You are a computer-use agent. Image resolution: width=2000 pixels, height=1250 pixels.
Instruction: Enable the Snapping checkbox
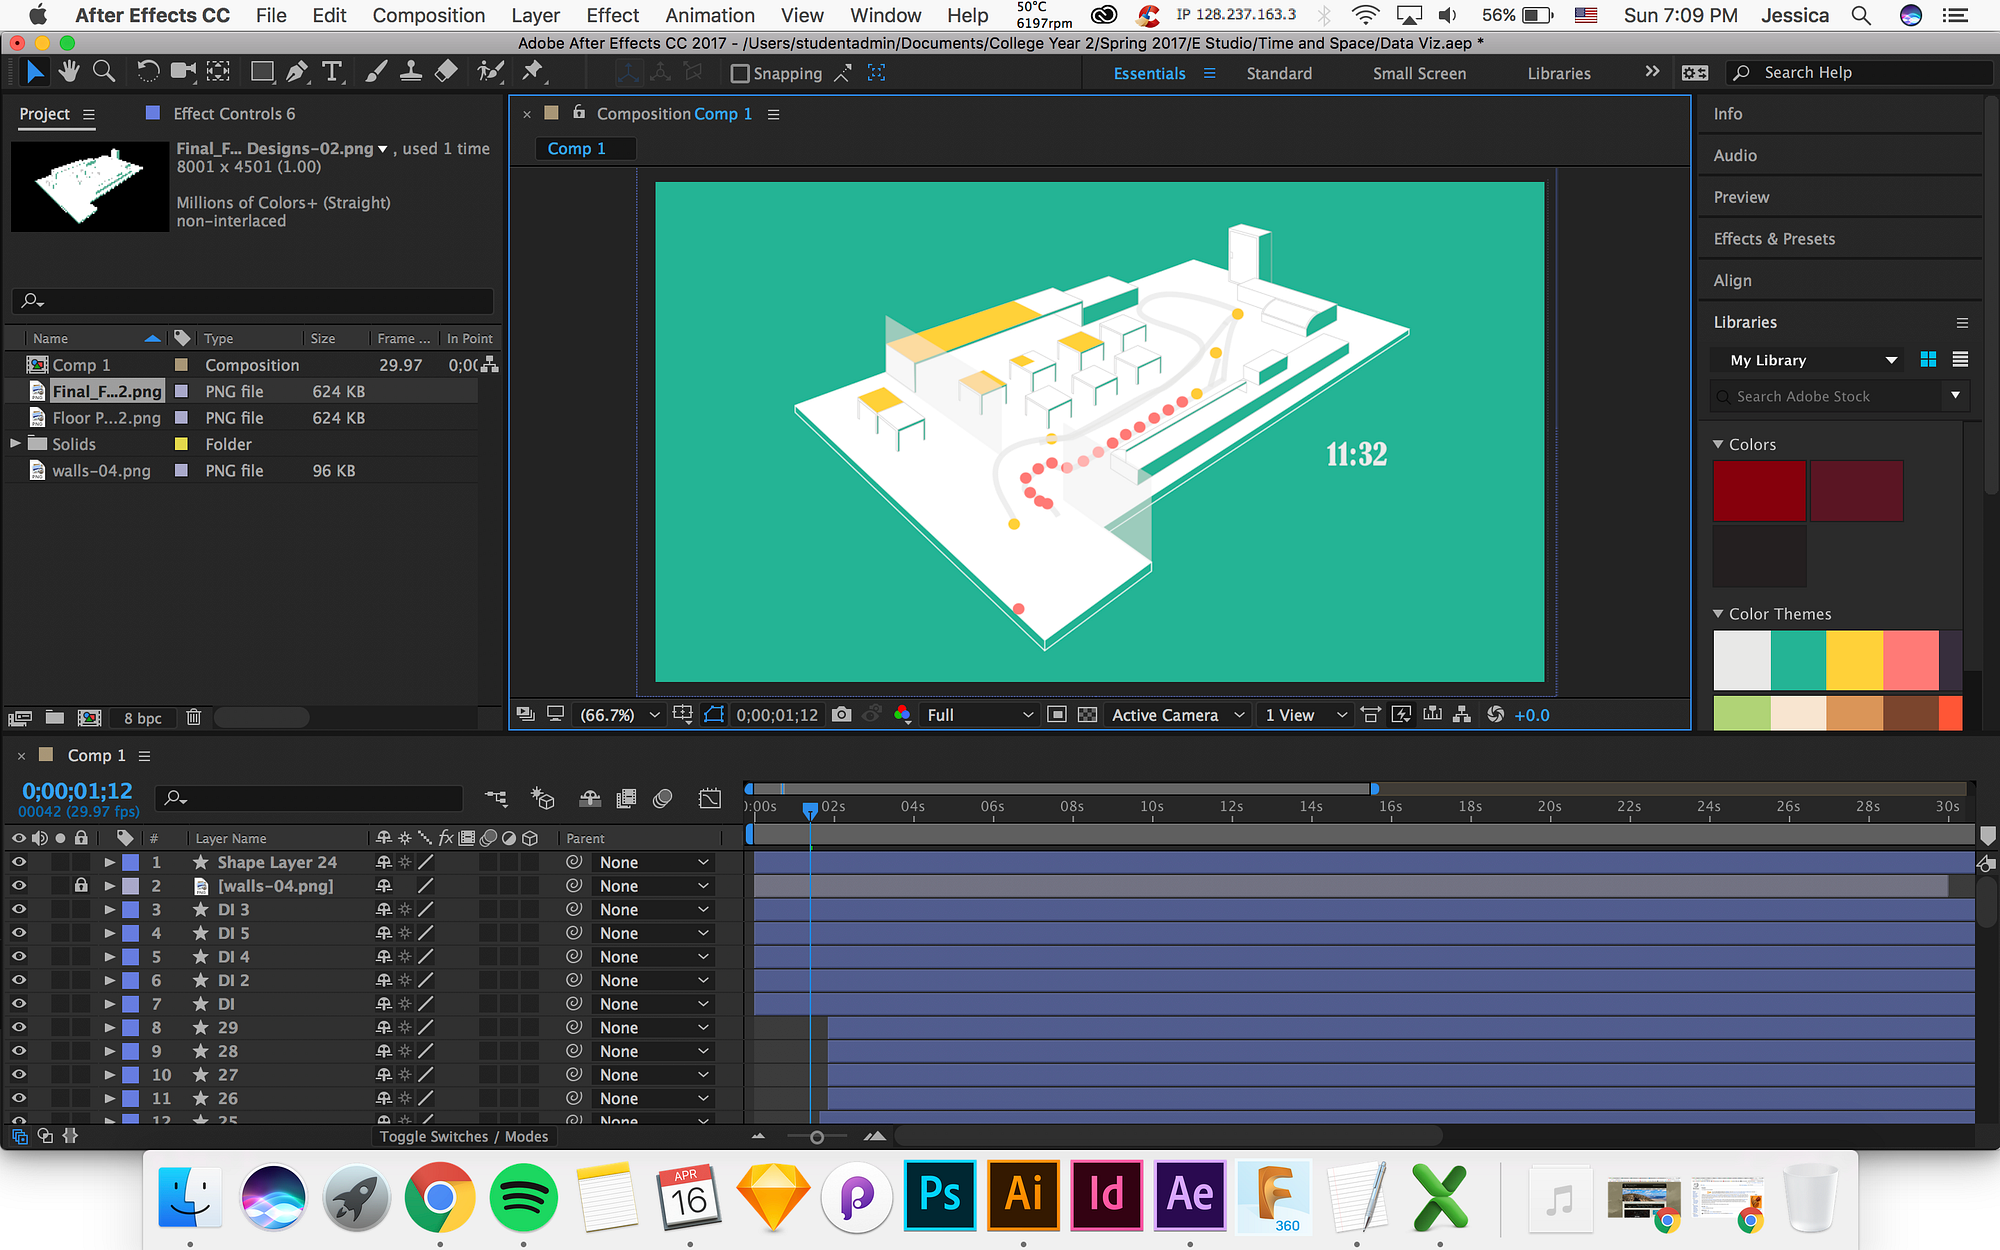(x=740, y=74)
